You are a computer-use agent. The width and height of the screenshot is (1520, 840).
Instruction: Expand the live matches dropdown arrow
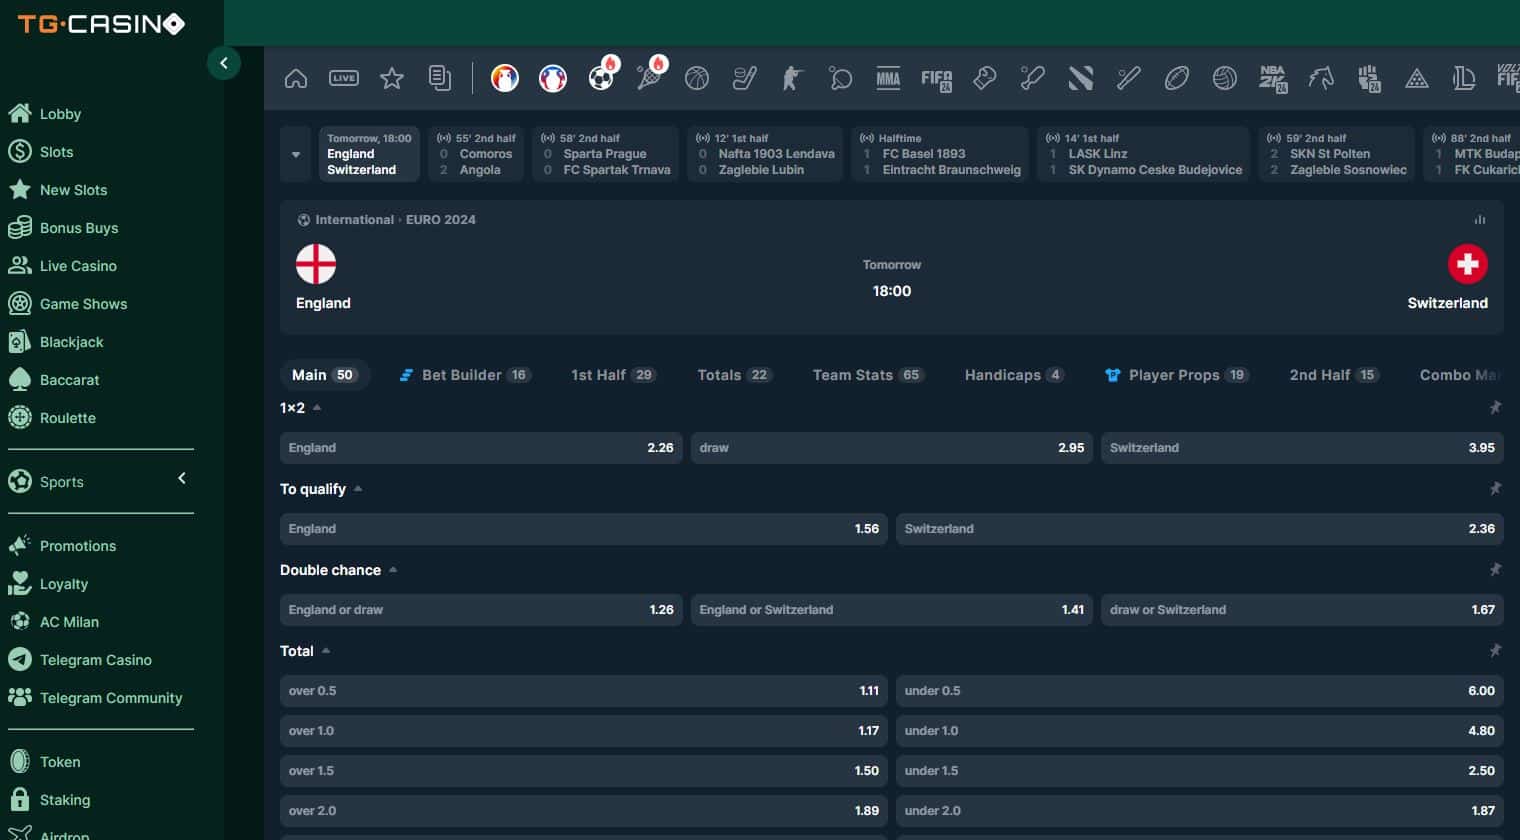pos(296,154)
